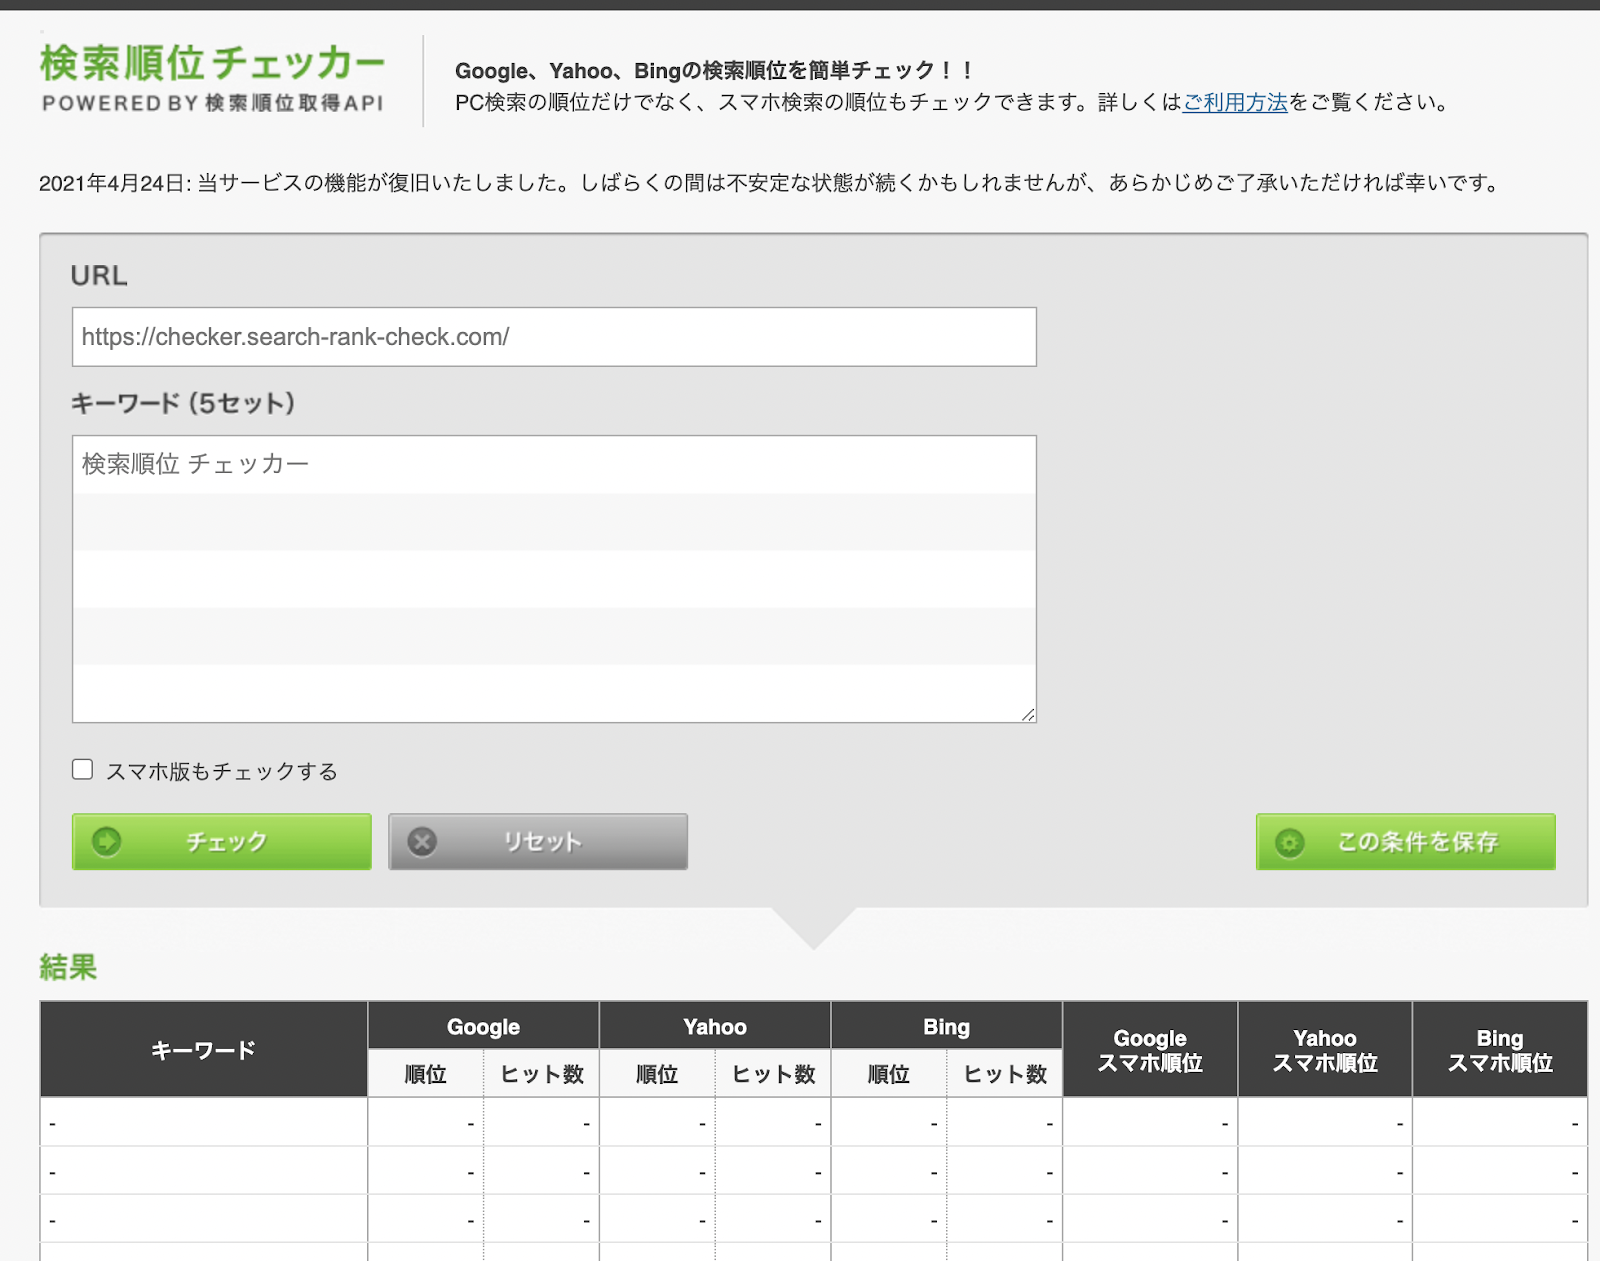Image resolution: width=1600 pixels, height=1261 pixels.
Task: Click the 結果 section heading
Action: [x=68, y=967]
